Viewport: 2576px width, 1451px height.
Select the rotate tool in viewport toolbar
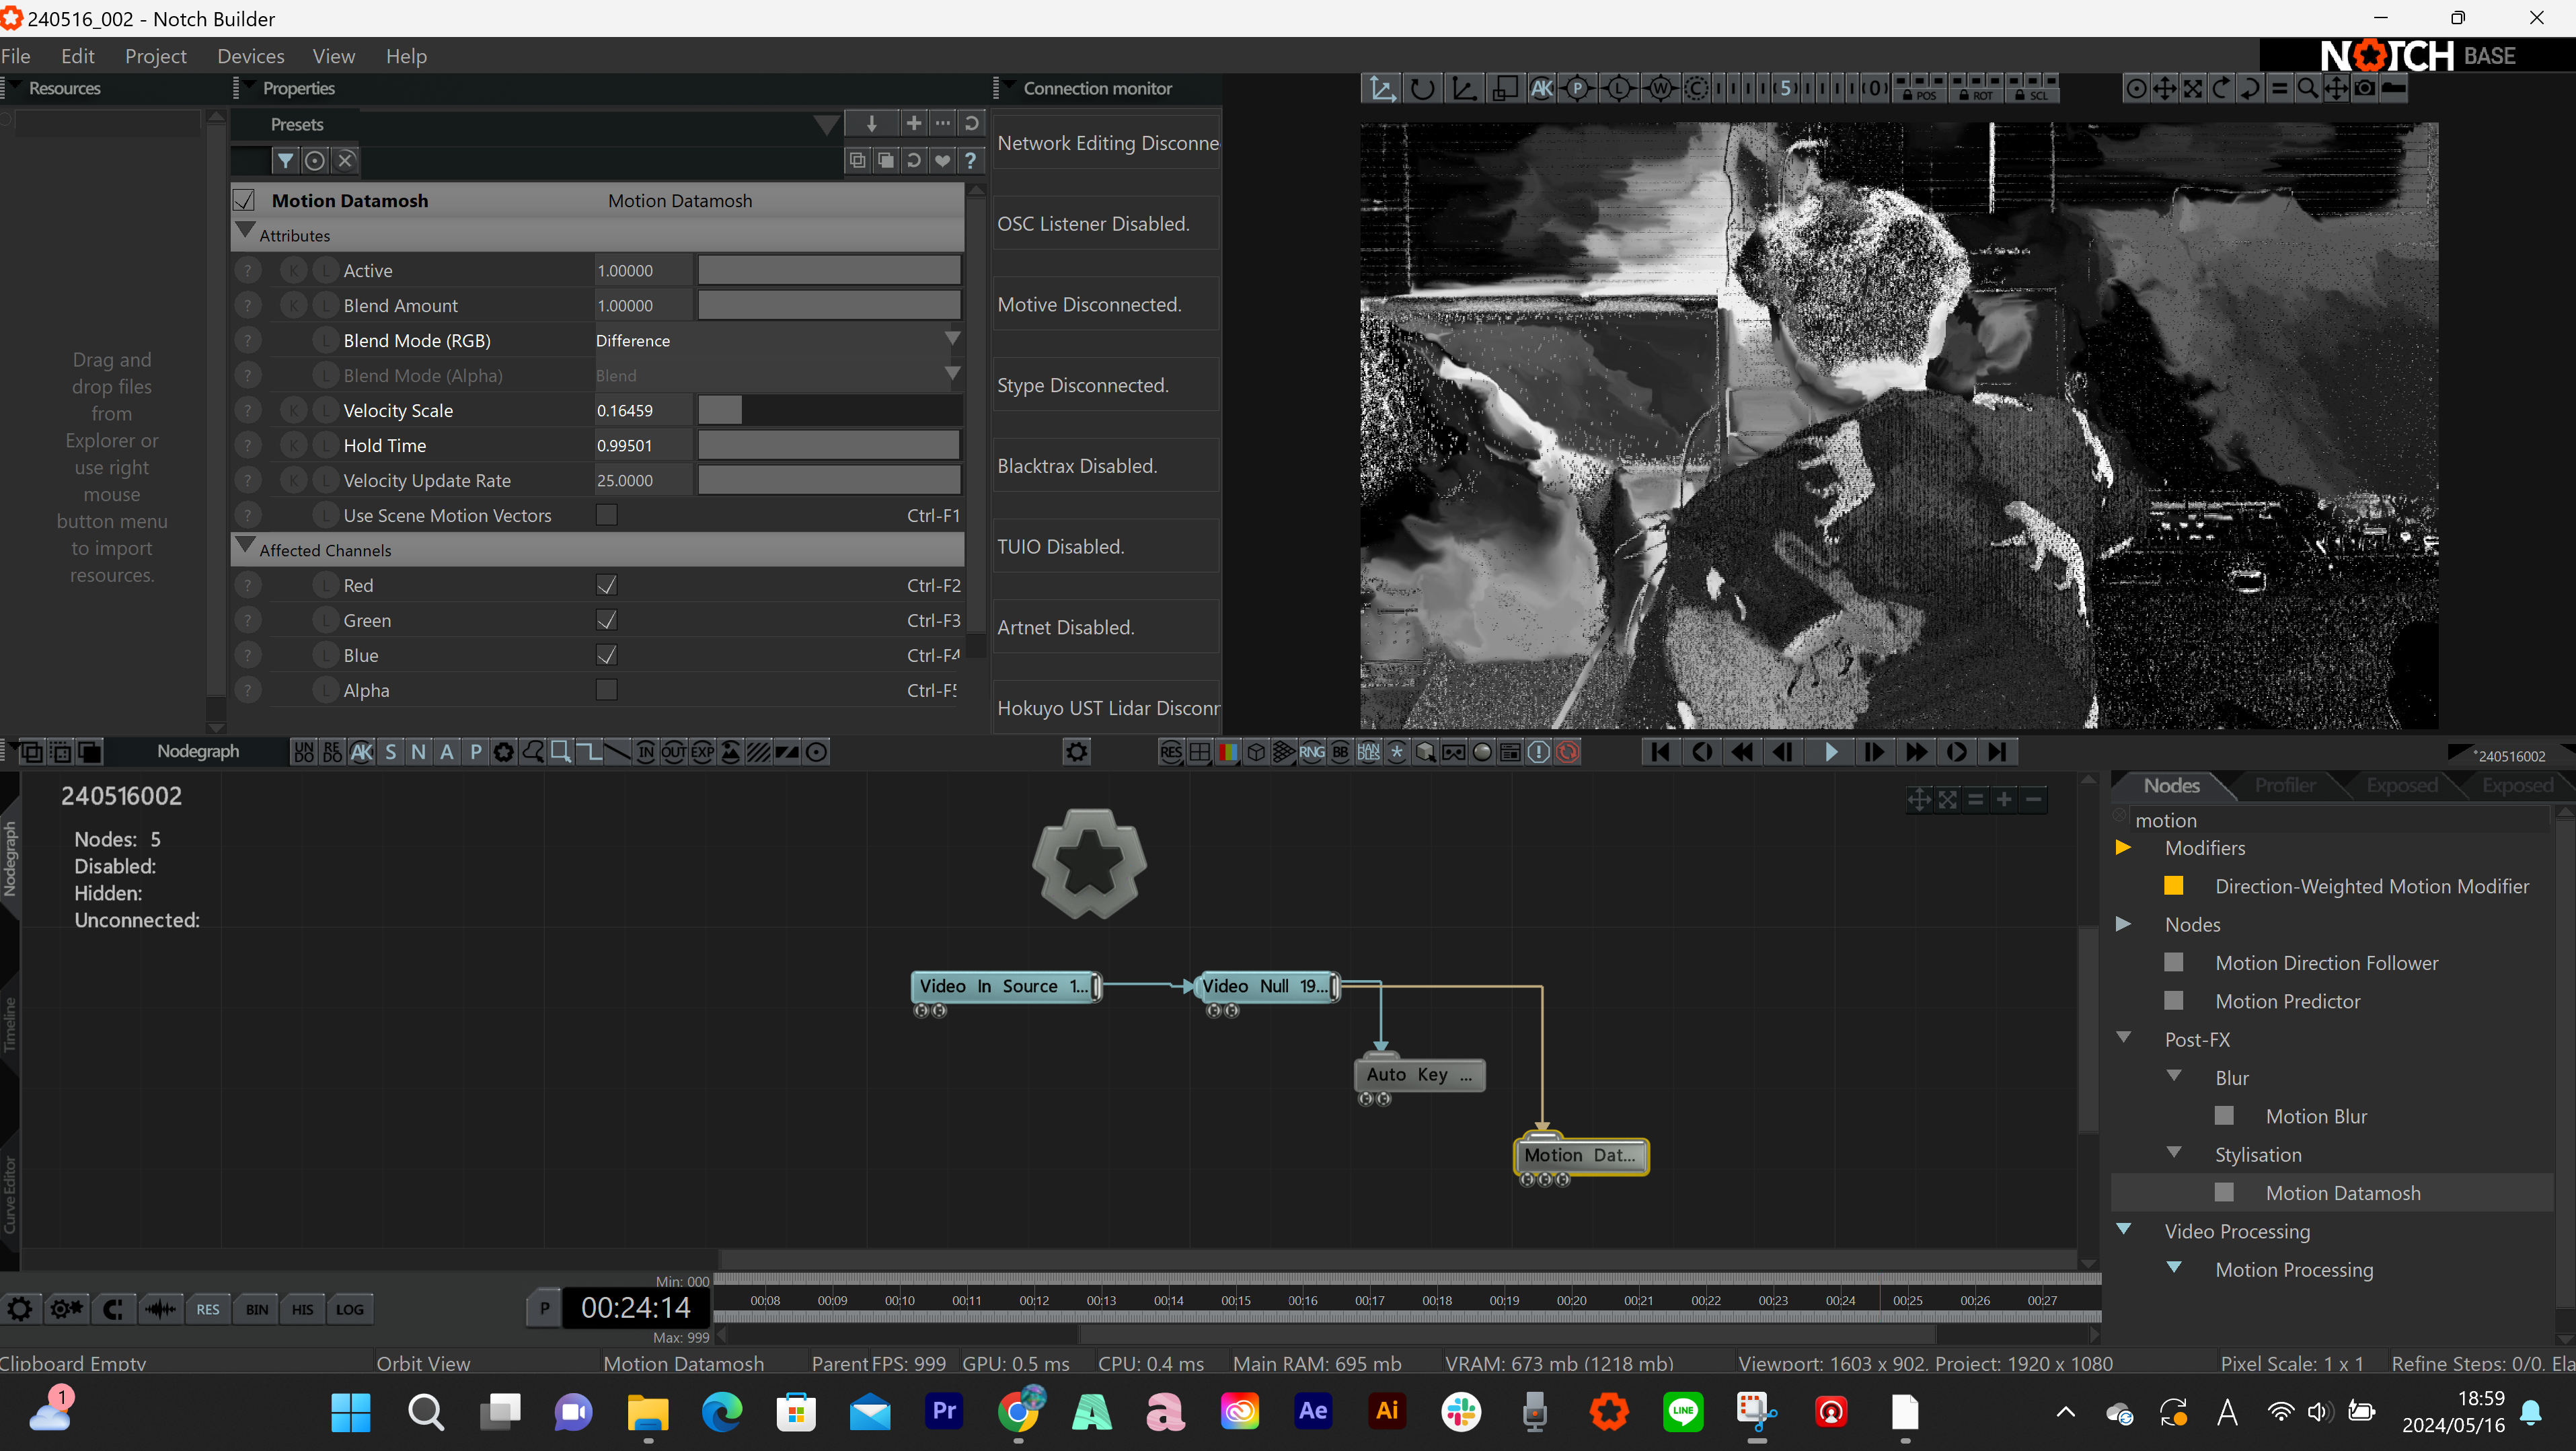pyautogui.click(x=1422, y=89)
